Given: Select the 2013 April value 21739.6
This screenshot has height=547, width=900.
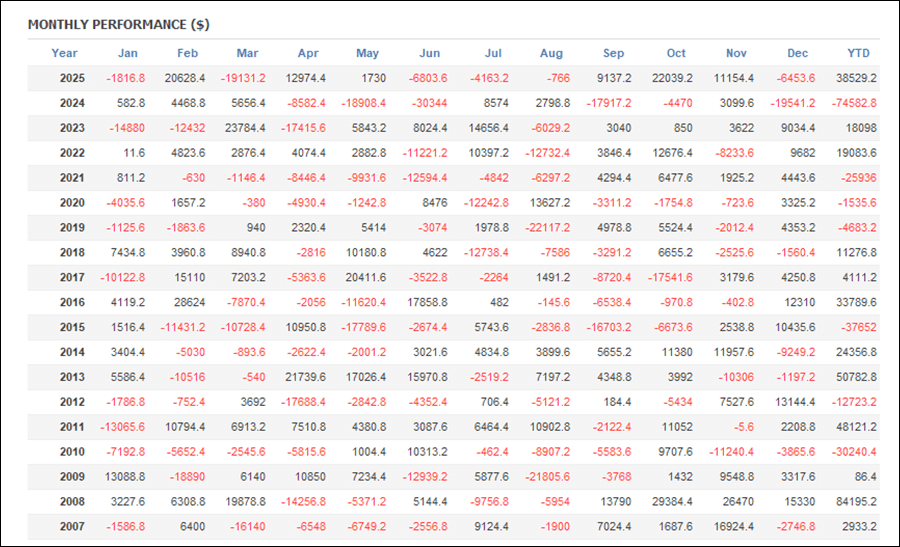Looking at the screenshot, I should click(x=304, y=376).
